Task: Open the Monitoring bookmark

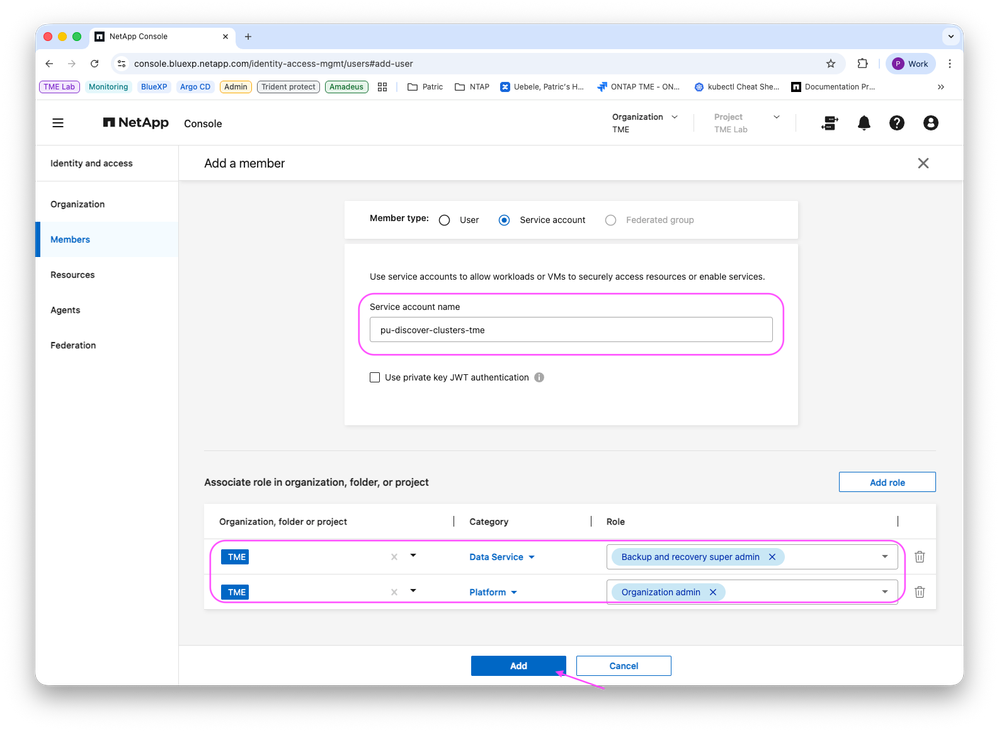Action: tap(108, 87)
